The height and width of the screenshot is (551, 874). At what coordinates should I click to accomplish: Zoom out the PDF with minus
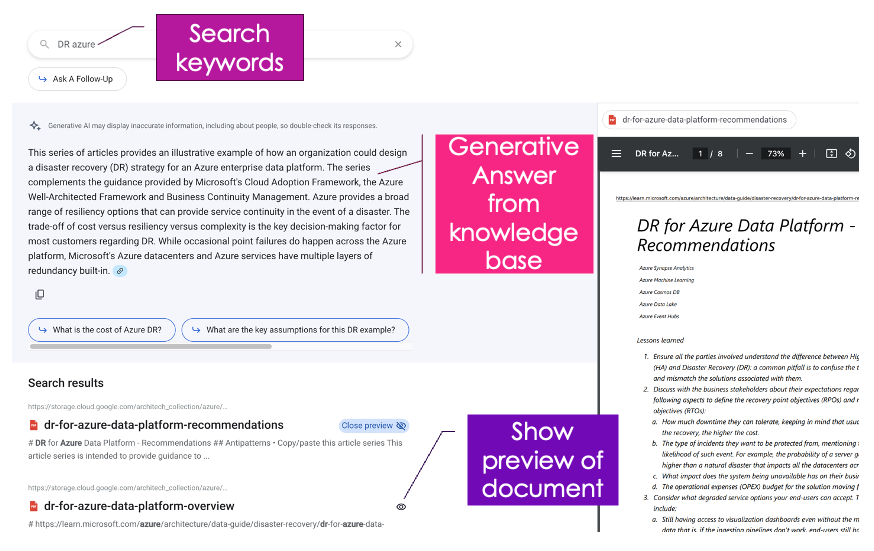pyautogui.click(x=749, y=154)
